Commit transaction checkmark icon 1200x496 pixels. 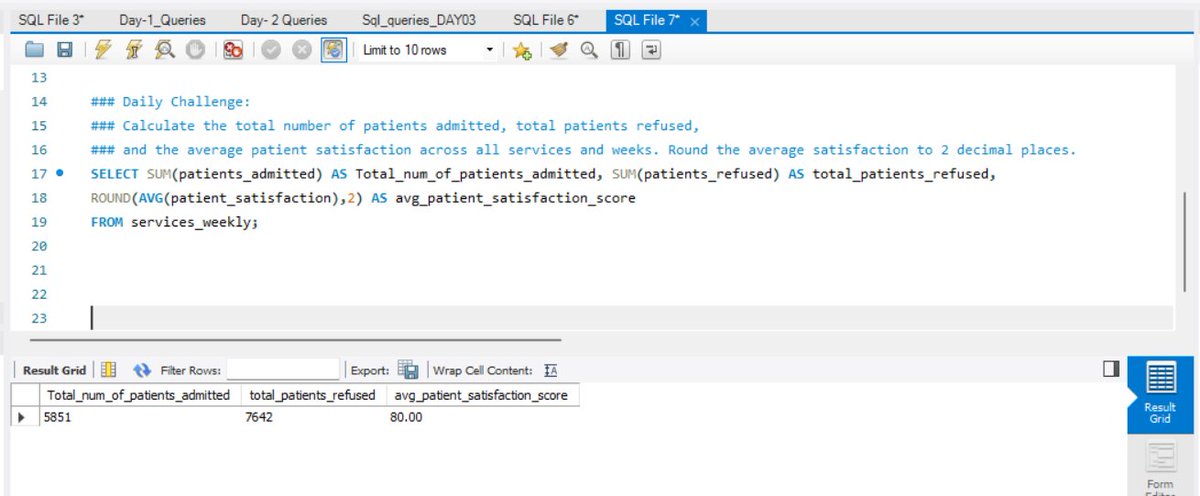click(x=271, y=50)
